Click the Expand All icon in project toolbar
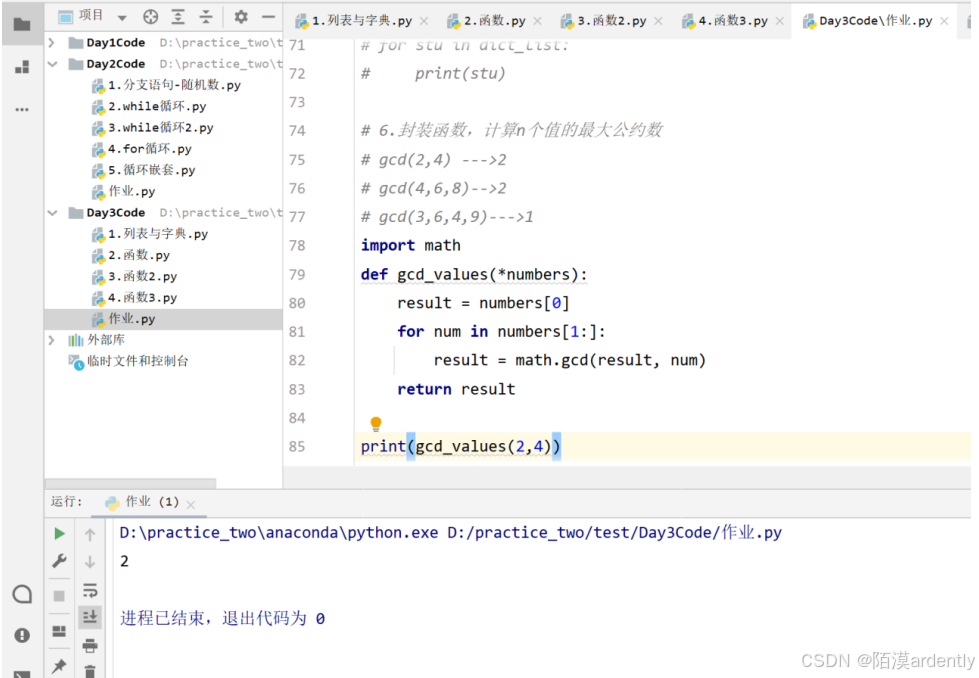 click(x=178, y=17)
